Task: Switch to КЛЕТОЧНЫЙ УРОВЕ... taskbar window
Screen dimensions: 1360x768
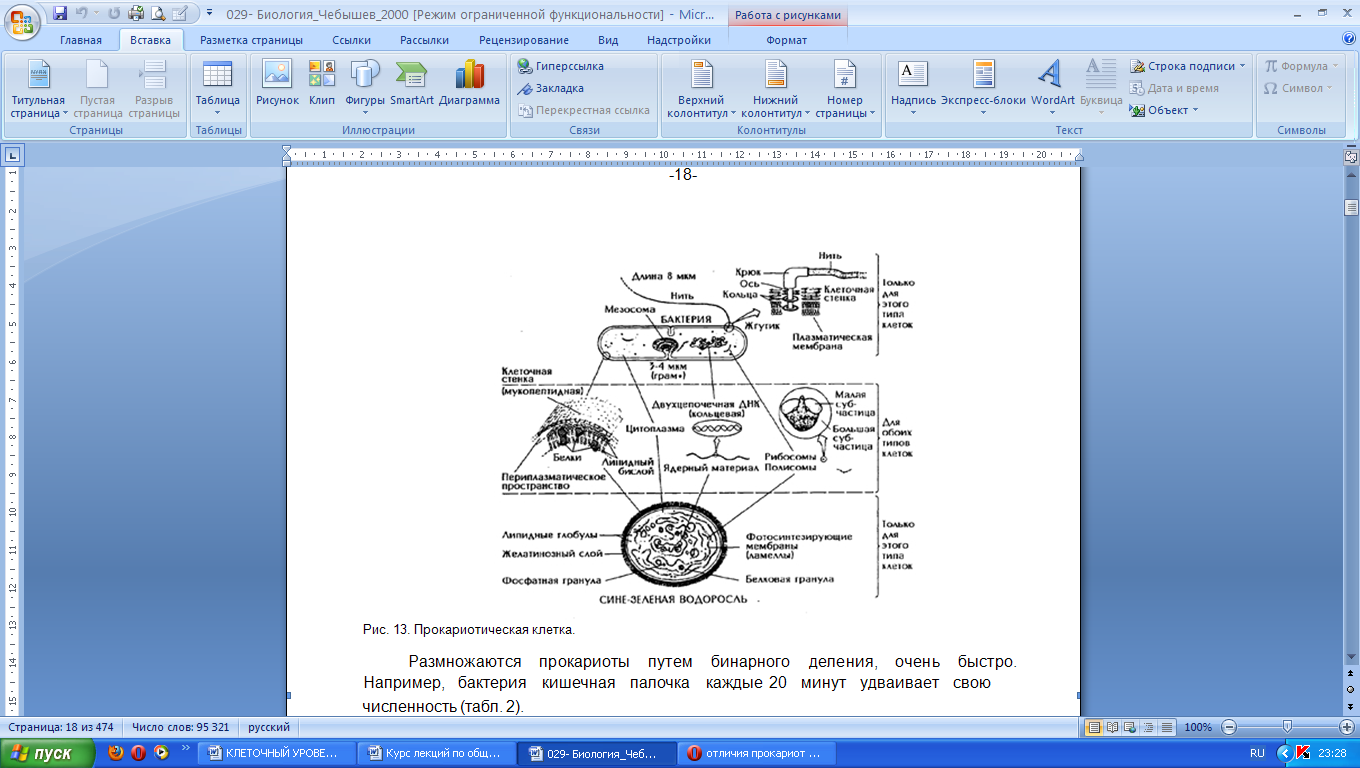Action: 275,753
